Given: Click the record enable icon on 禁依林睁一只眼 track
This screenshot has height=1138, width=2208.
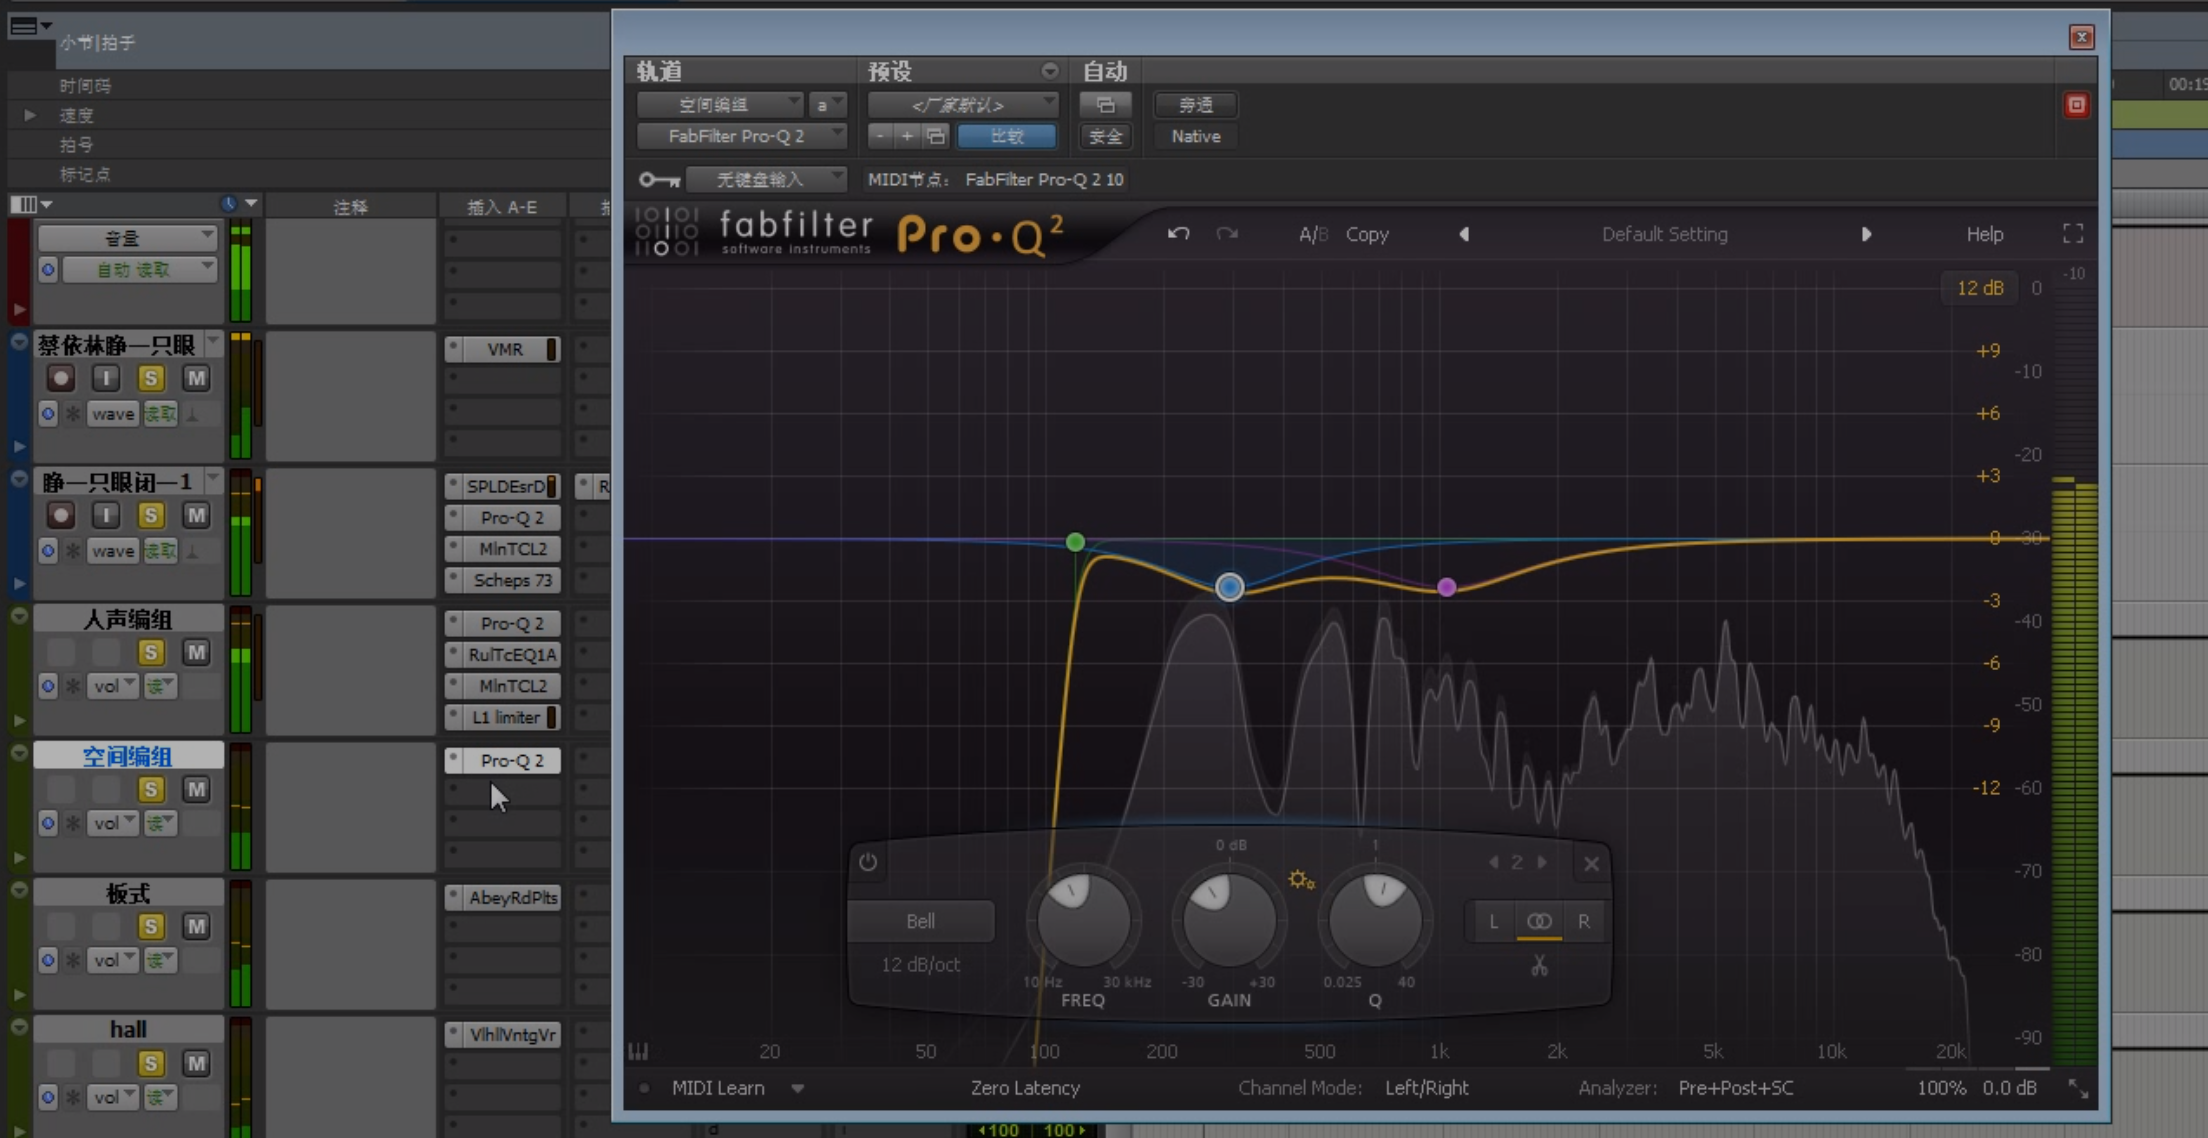Looking at the screenshot, I should [60, 377].
